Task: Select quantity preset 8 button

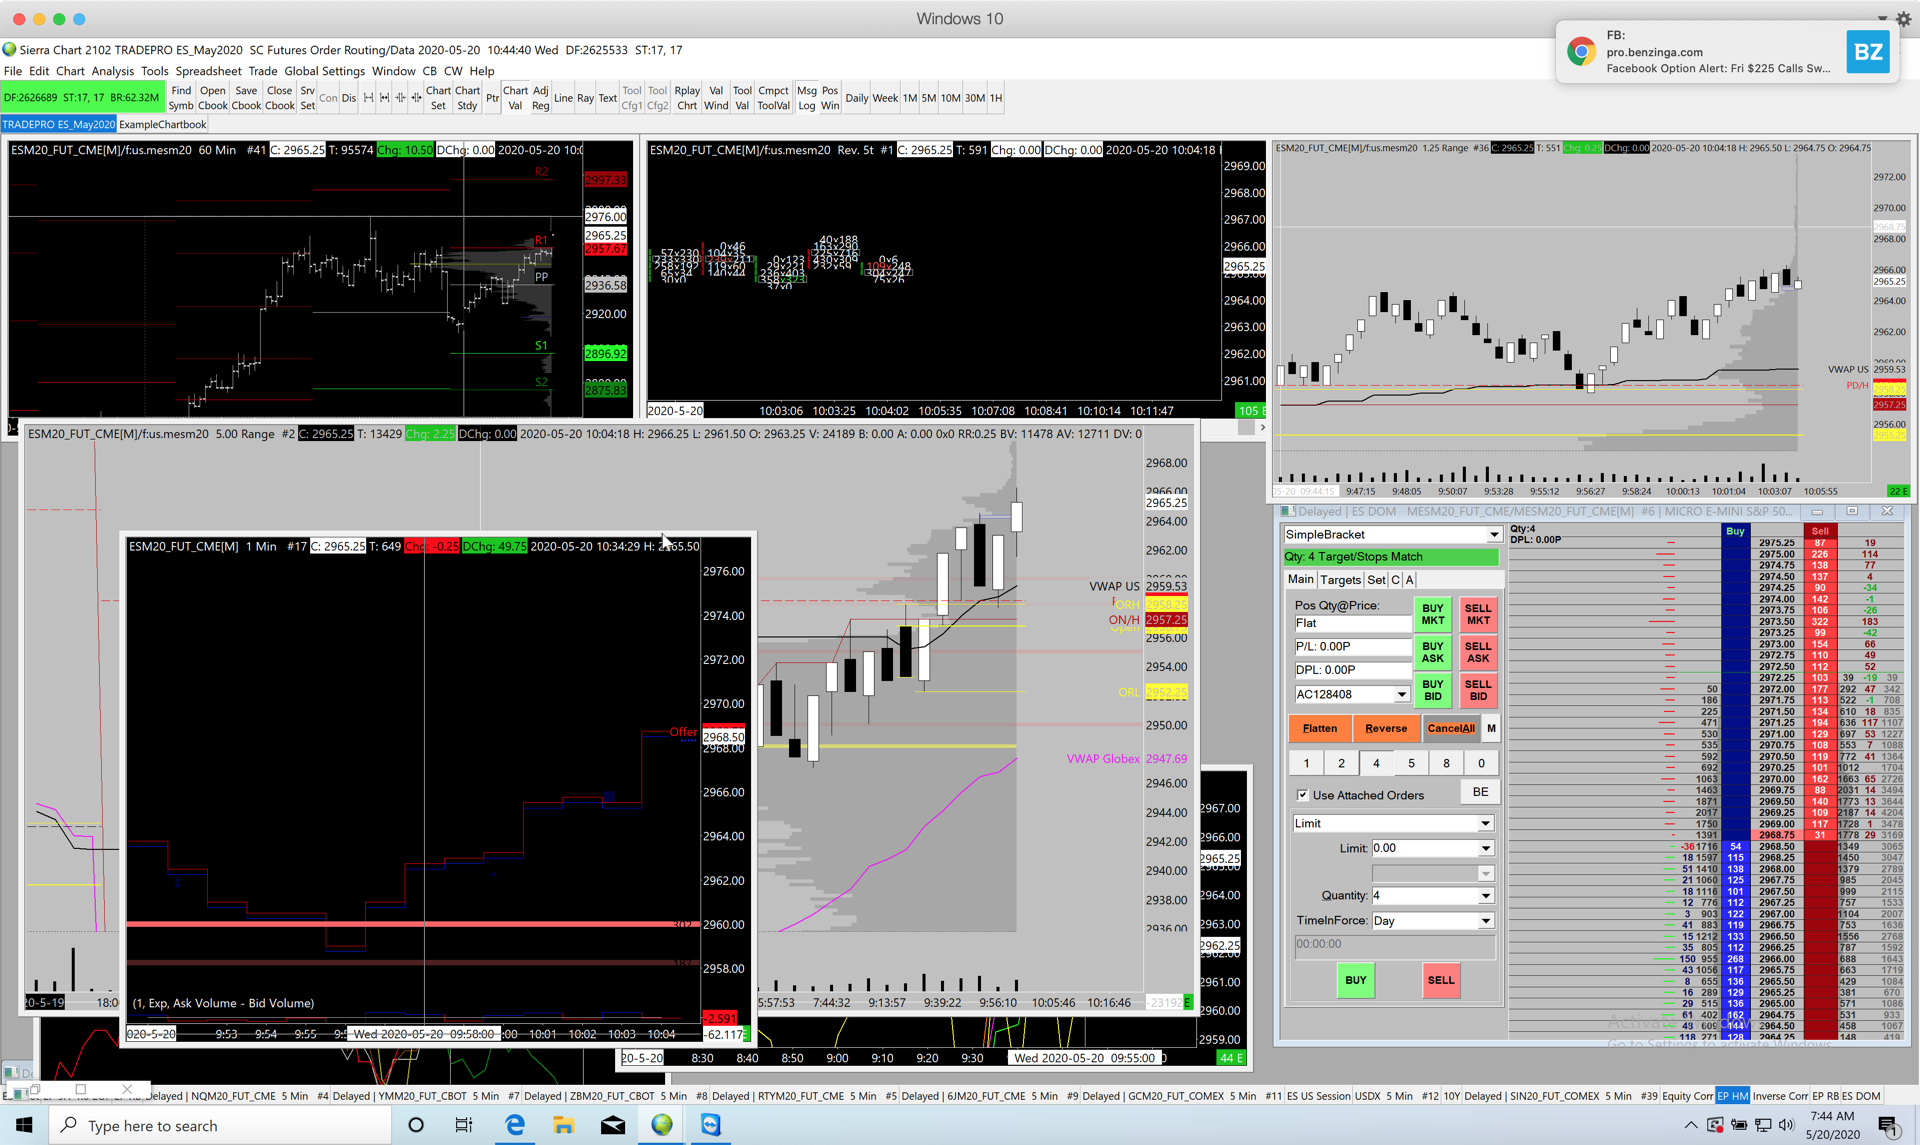Action: [1446, 763]
